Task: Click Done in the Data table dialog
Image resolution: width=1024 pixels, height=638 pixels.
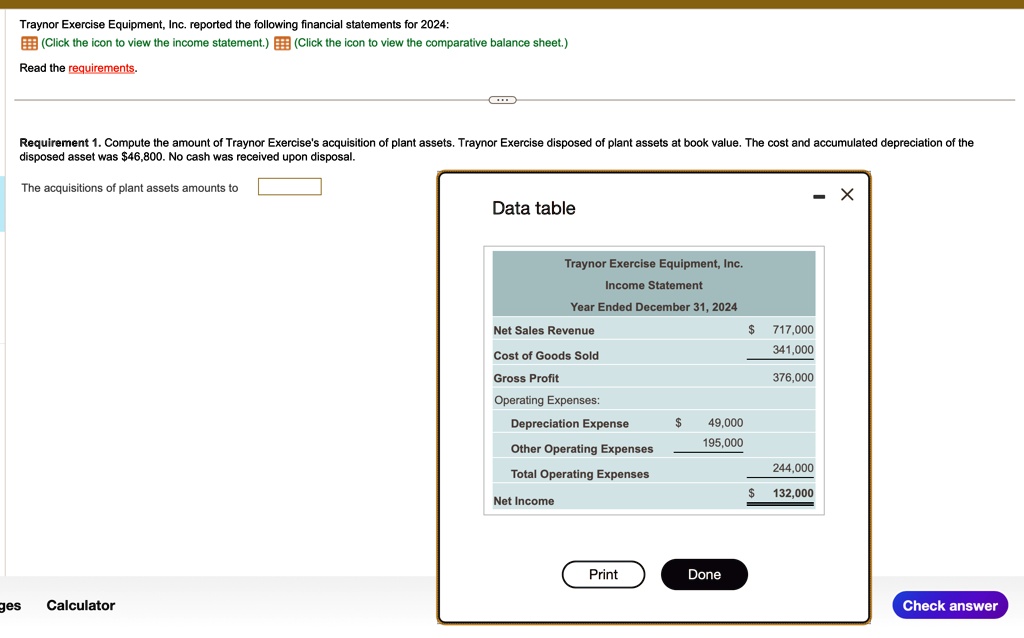Action: tap(704, 574)
